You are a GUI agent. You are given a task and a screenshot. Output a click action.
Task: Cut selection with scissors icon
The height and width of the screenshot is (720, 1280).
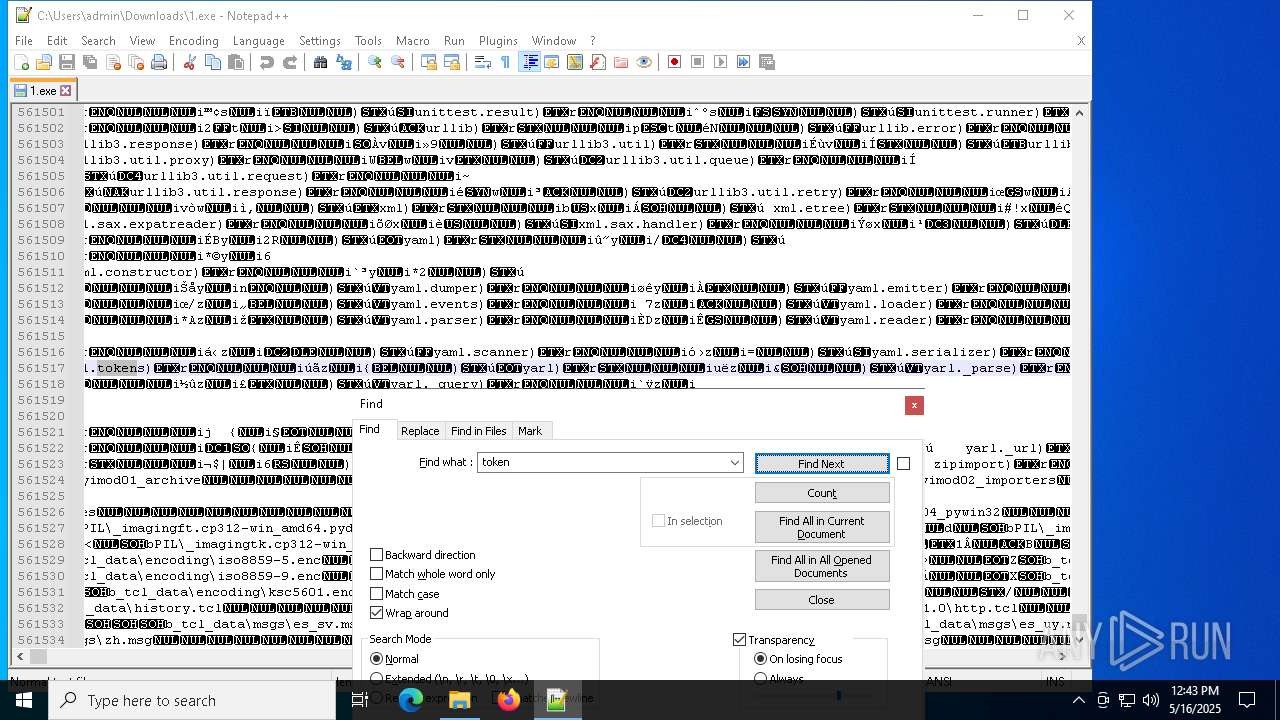tap(189, 62)
